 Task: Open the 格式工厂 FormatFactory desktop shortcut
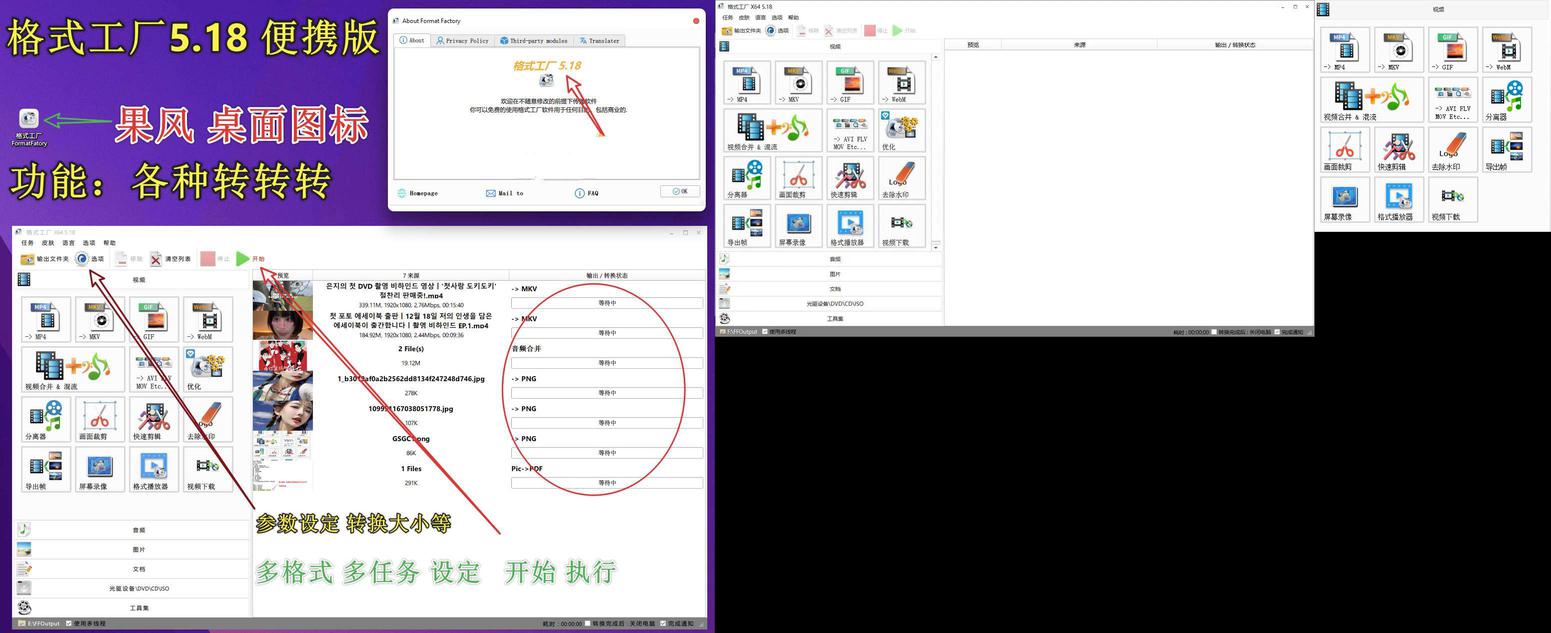click(29, 126)
